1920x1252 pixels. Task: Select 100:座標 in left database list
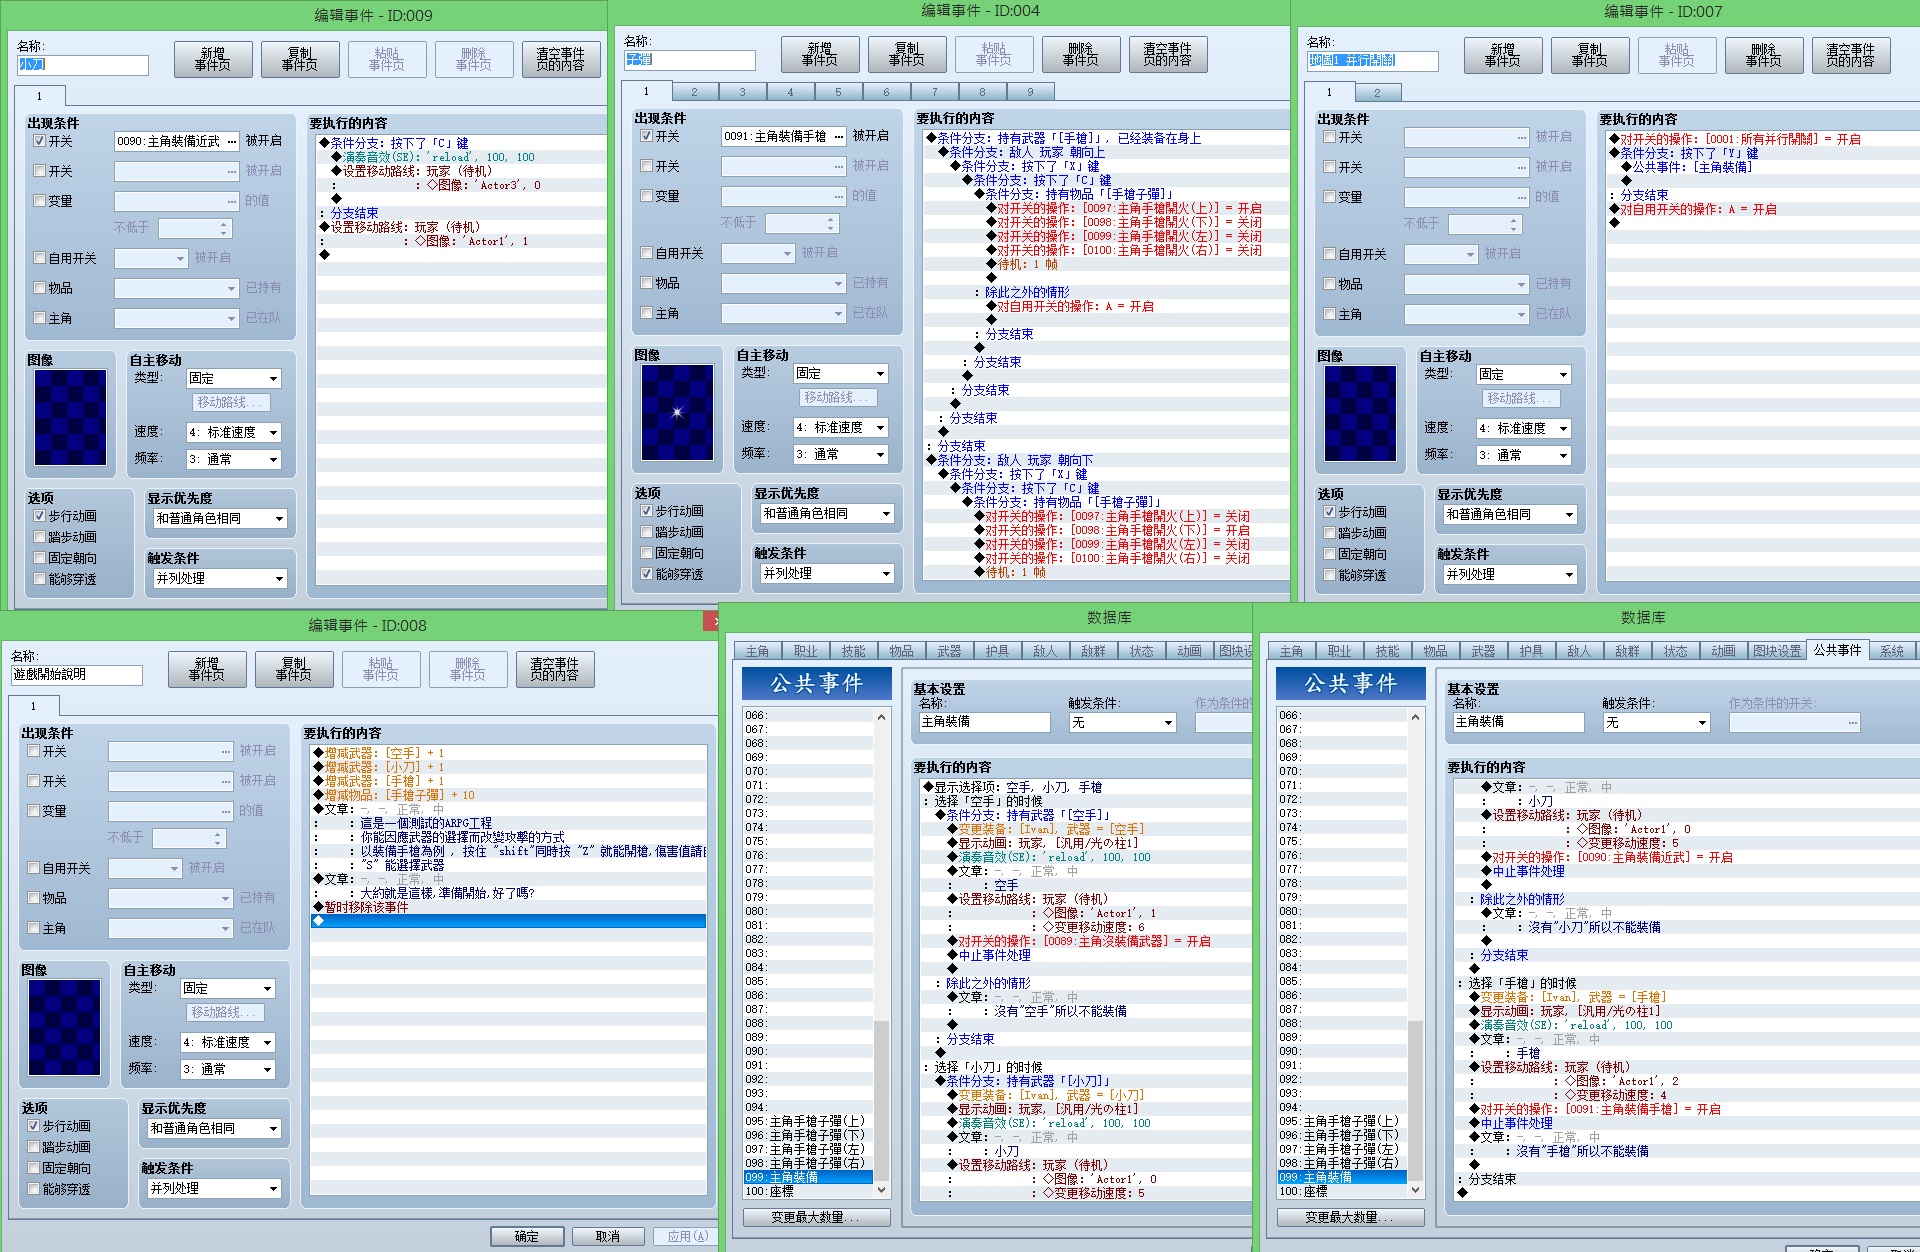[x=808, y=1191]
